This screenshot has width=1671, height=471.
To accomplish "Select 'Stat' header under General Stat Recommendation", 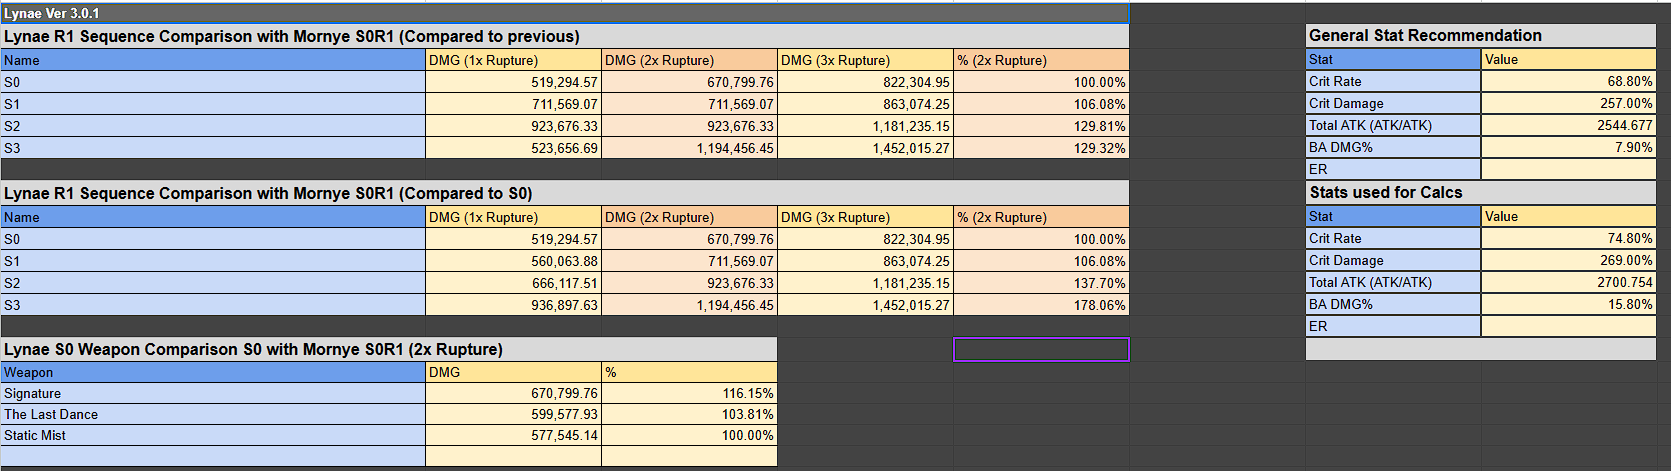I will pyautogui.click(x=1393, y=59).
